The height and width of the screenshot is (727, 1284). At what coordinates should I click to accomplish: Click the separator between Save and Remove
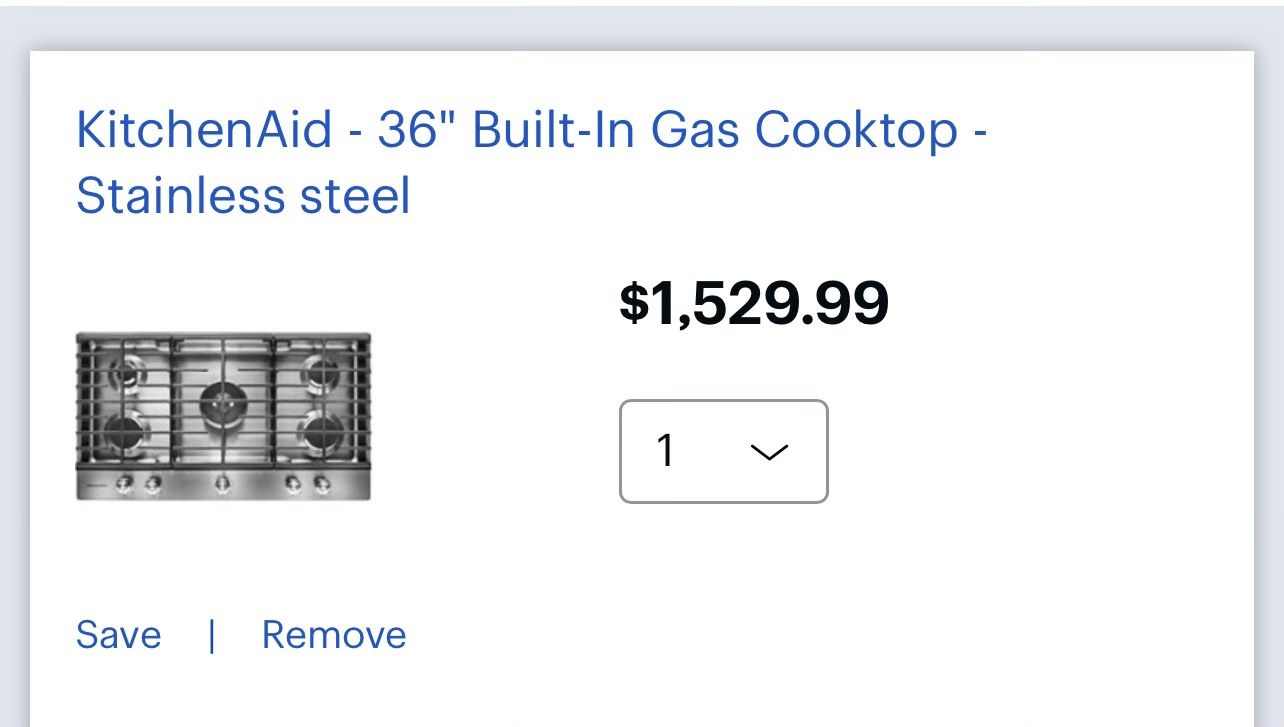click(x=212, y=634)
